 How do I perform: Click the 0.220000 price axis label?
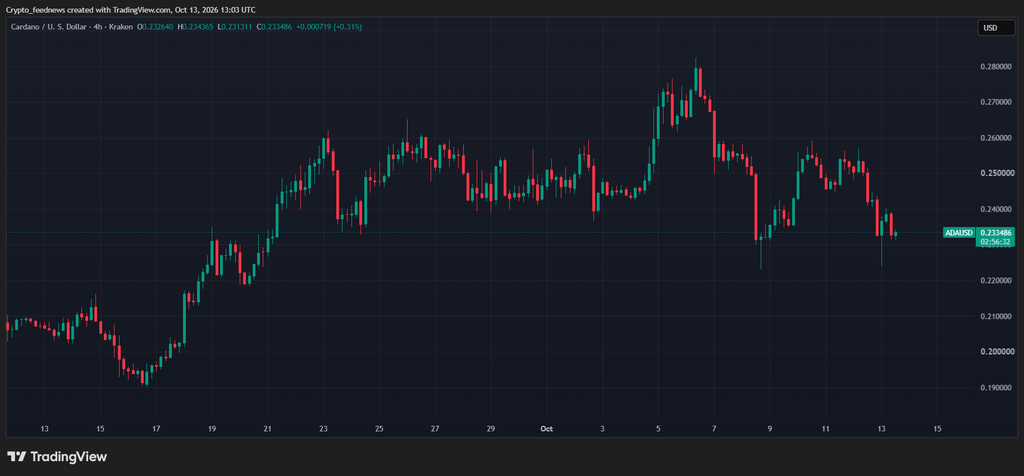tap(995, 281)
